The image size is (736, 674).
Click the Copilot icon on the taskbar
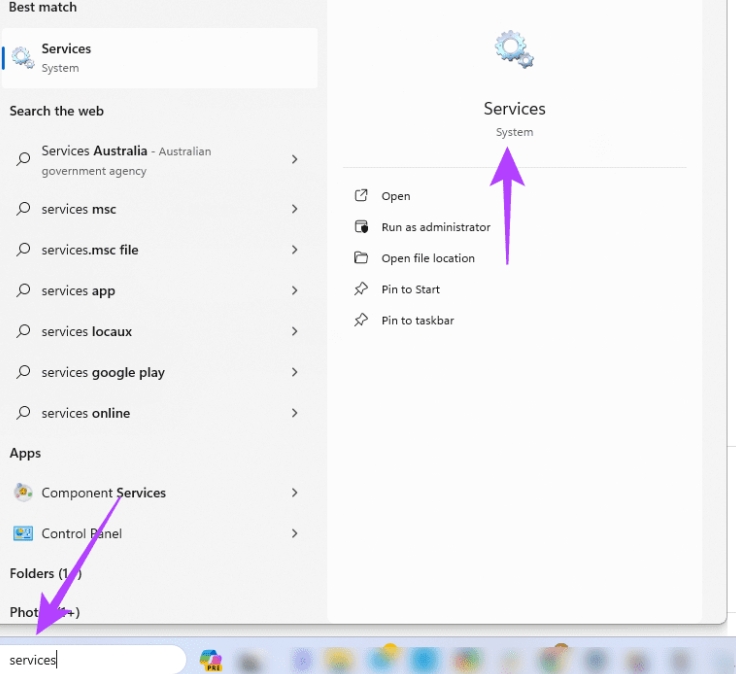click(x=210, y=660)
